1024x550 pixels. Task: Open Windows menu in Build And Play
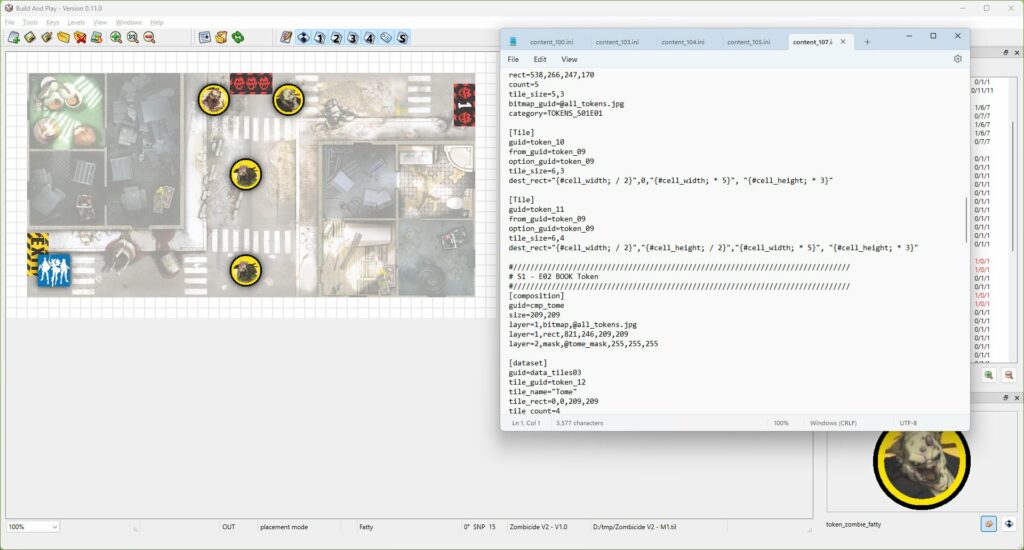129,22
